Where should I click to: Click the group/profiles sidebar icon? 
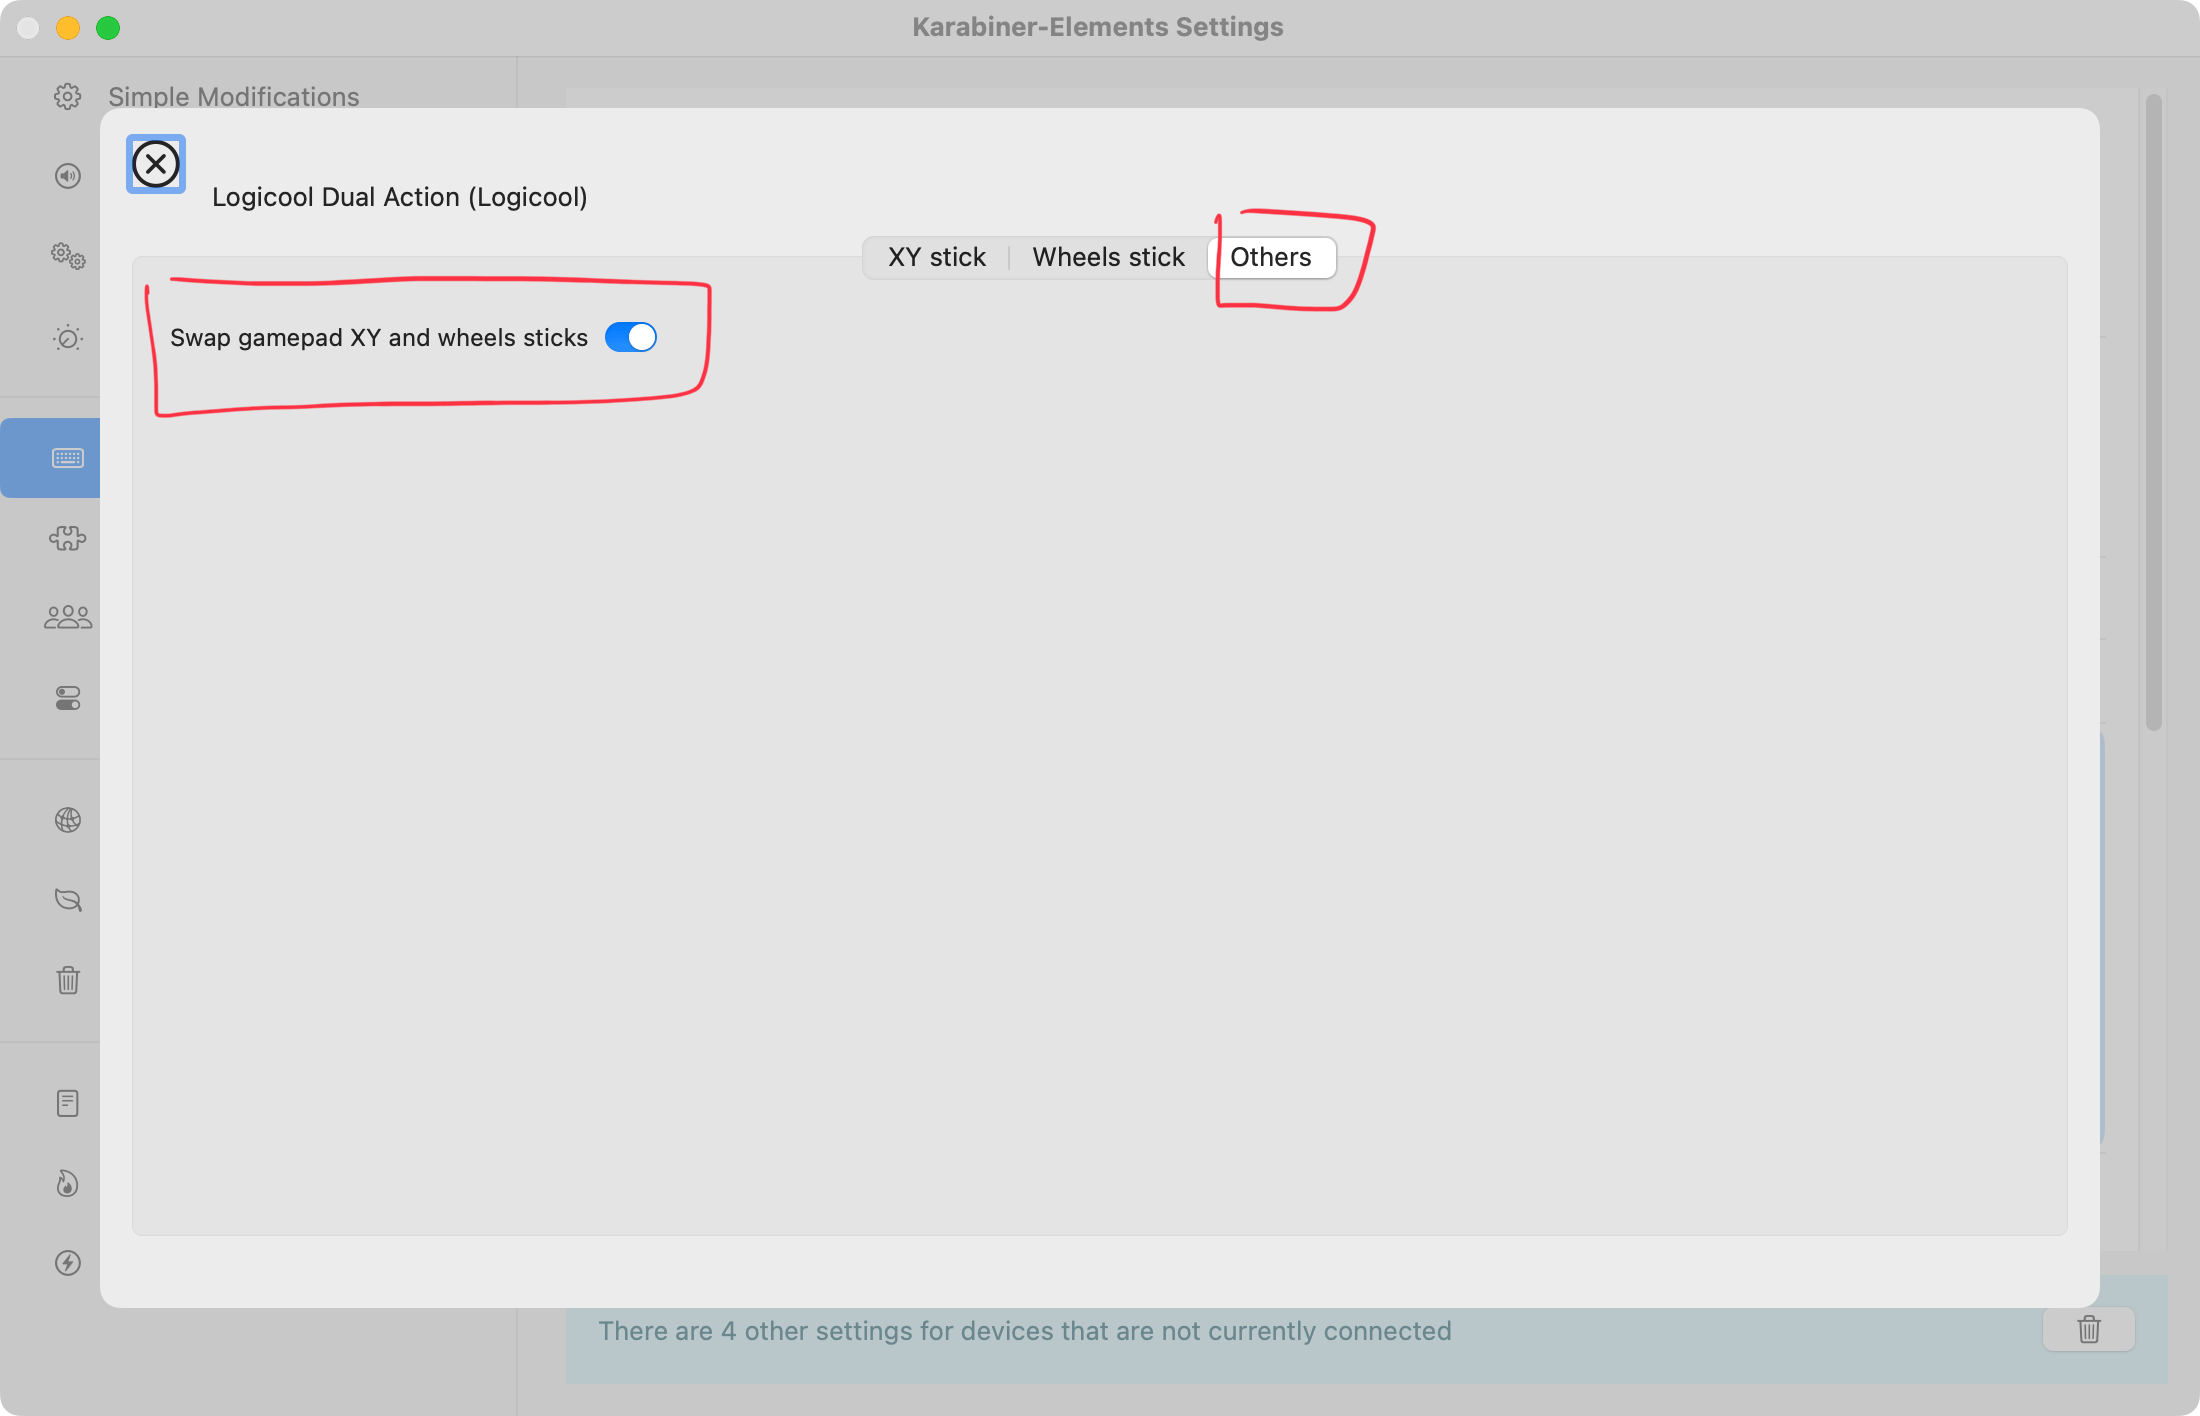[67, 617]
